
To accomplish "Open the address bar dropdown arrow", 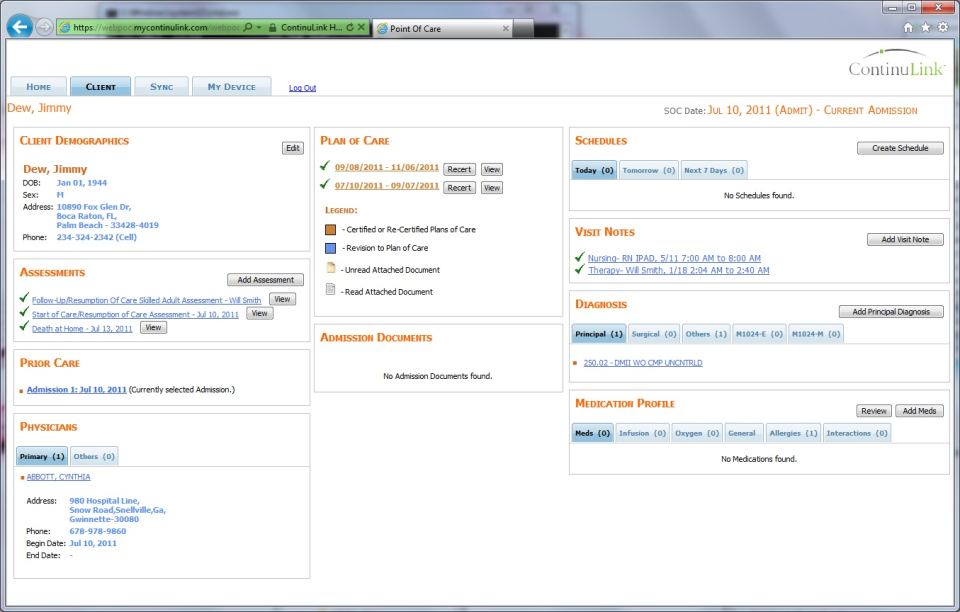I will point(259,28).
